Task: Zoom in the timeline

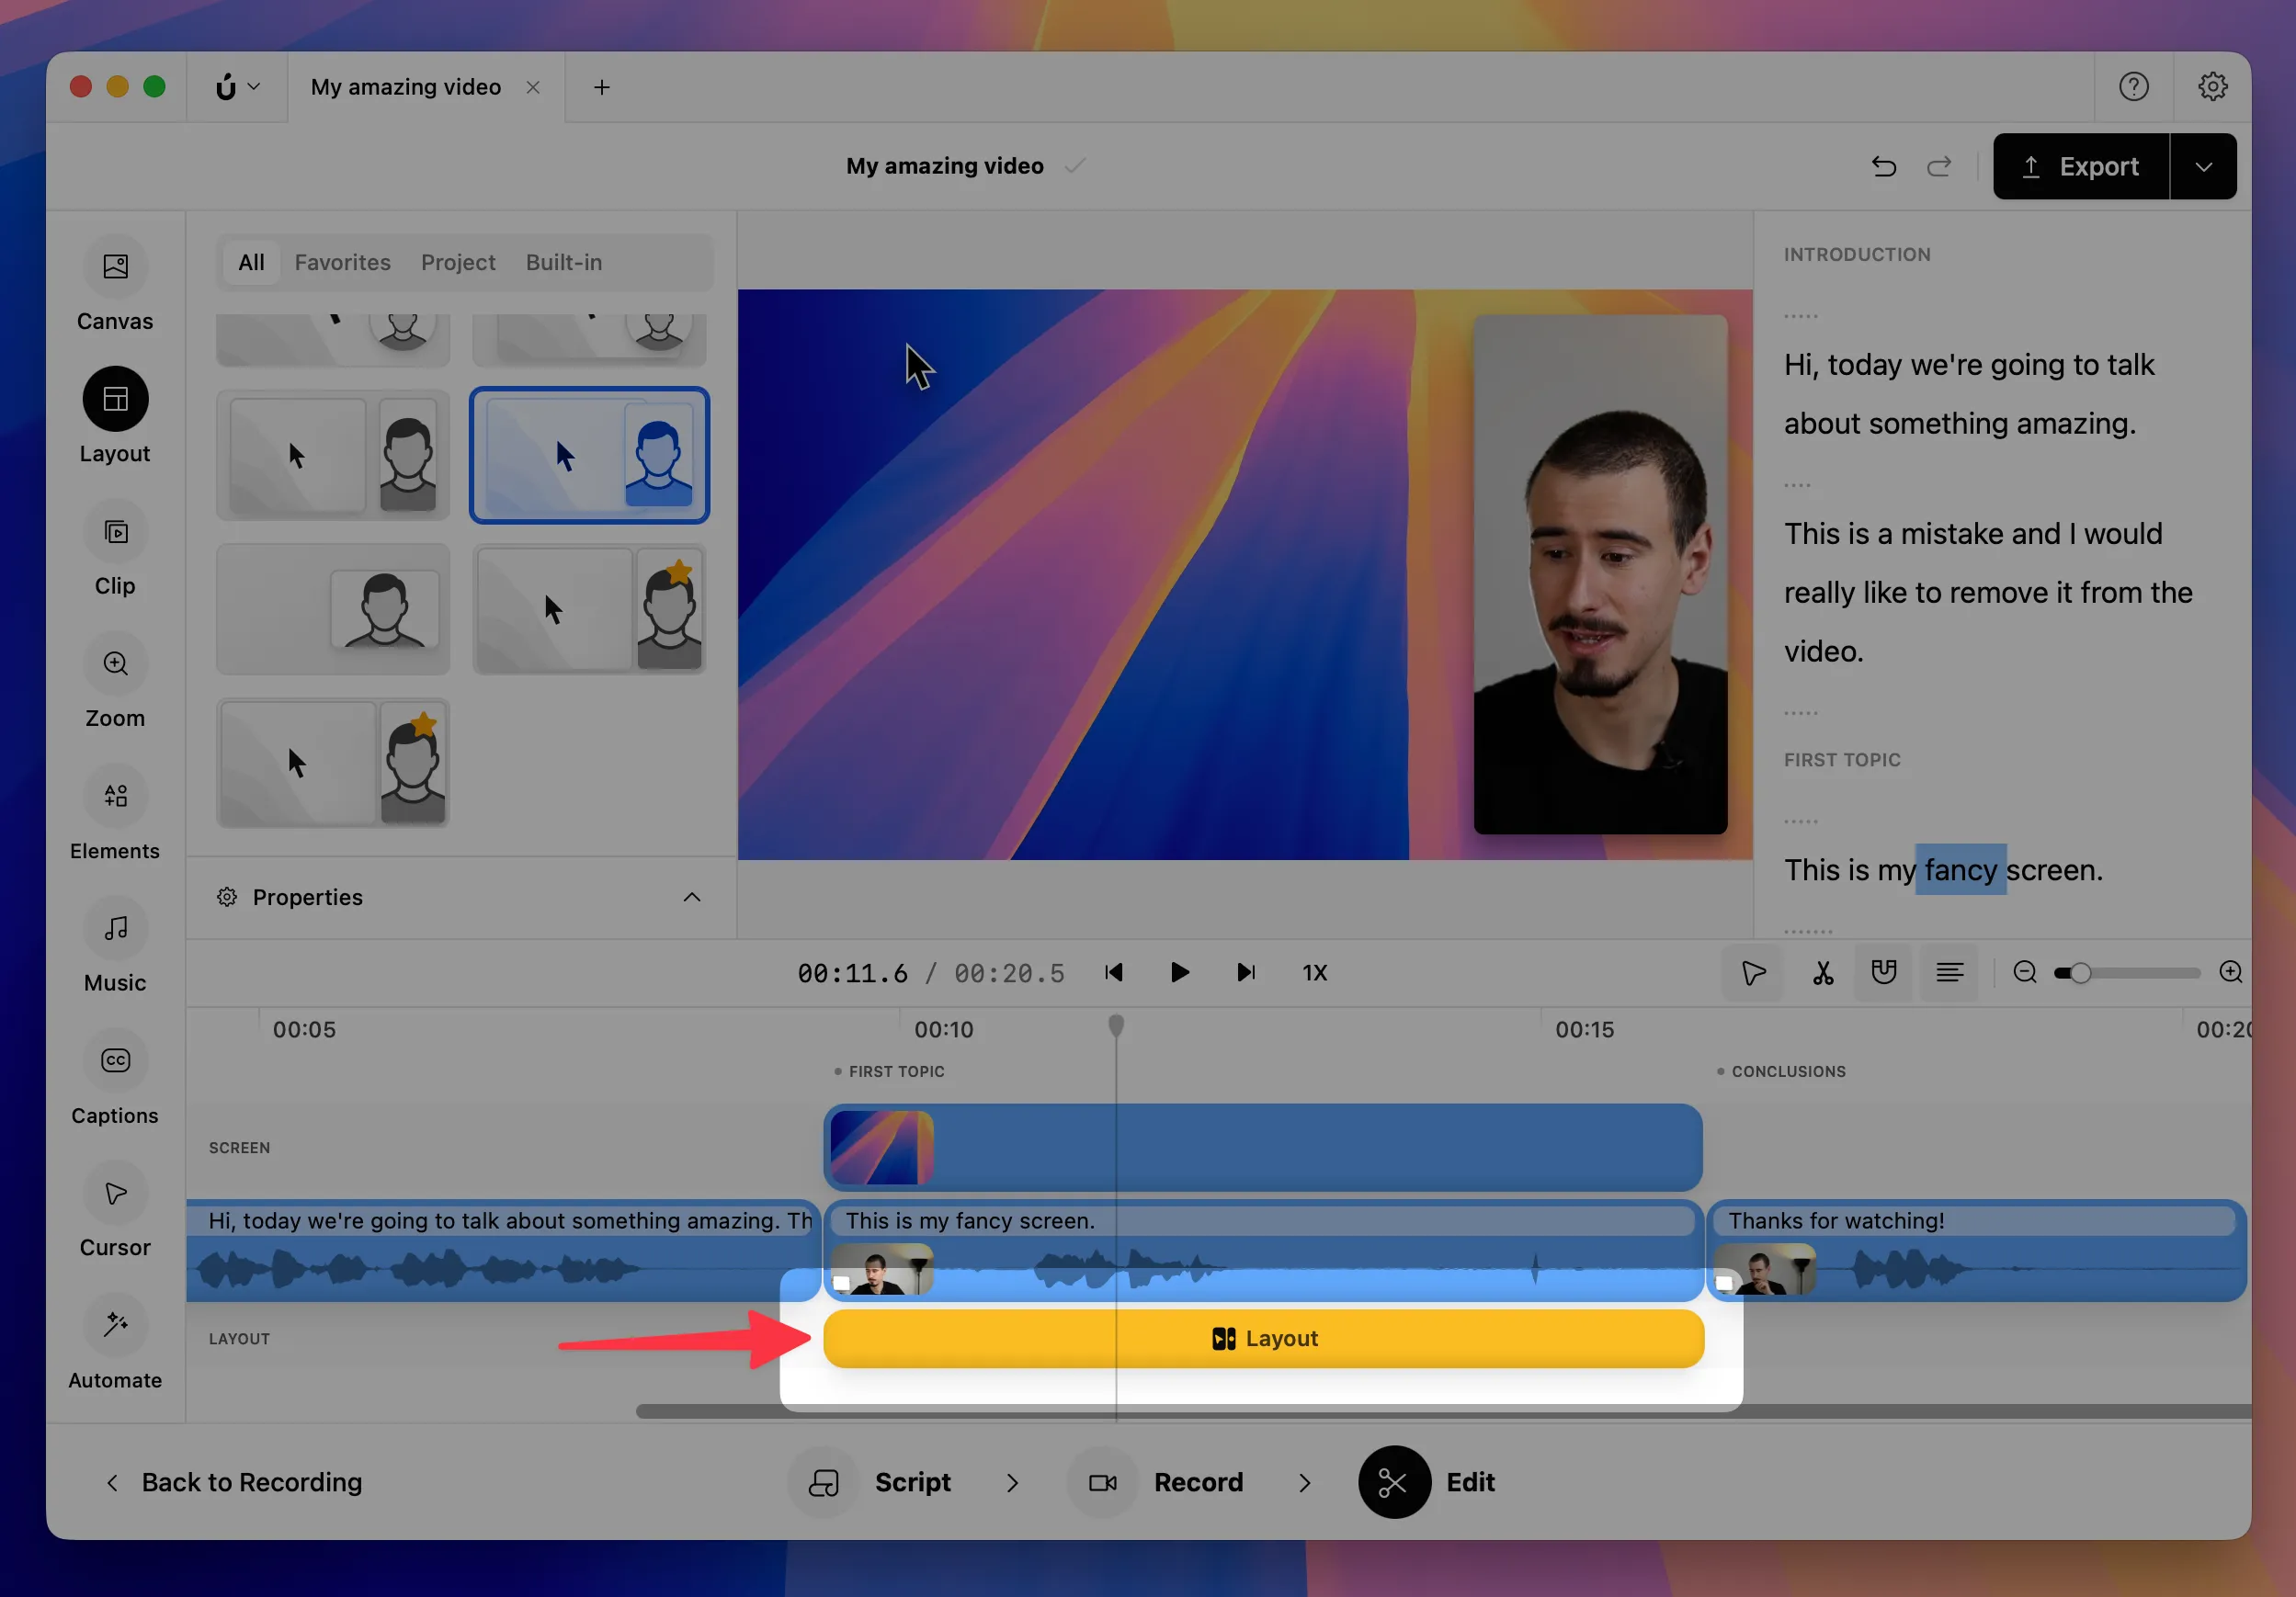Action: click(2230, 972)
